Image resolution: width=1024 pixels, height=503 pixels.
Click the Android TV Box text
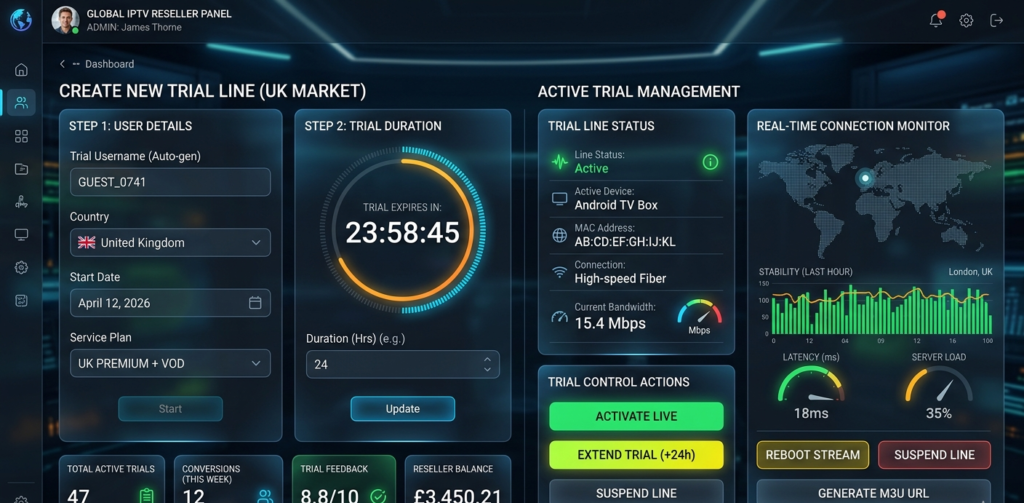(616, 205)
